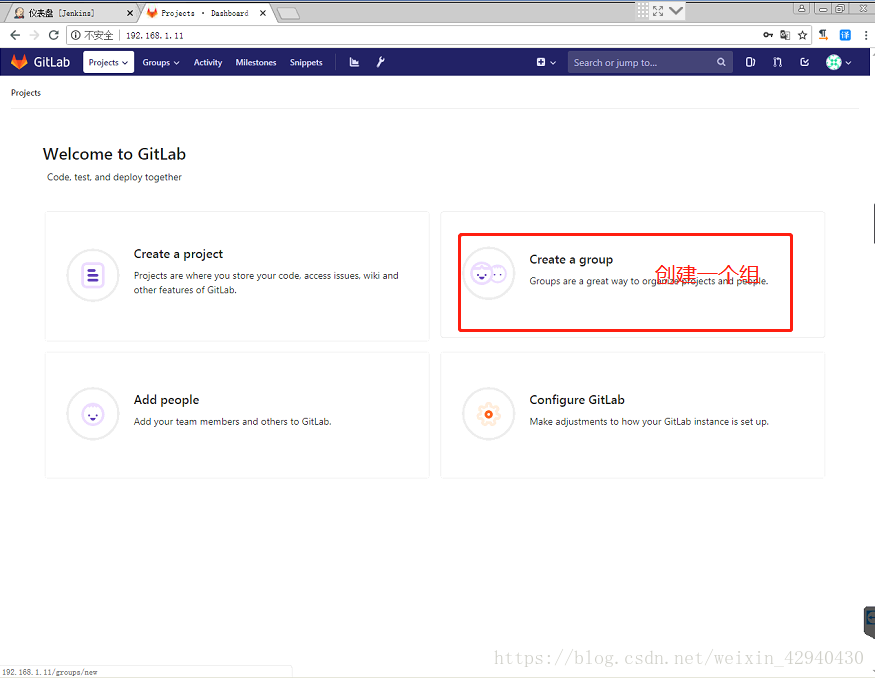
Task: Click the Add people smiley icon
Action: coord(93,414)
